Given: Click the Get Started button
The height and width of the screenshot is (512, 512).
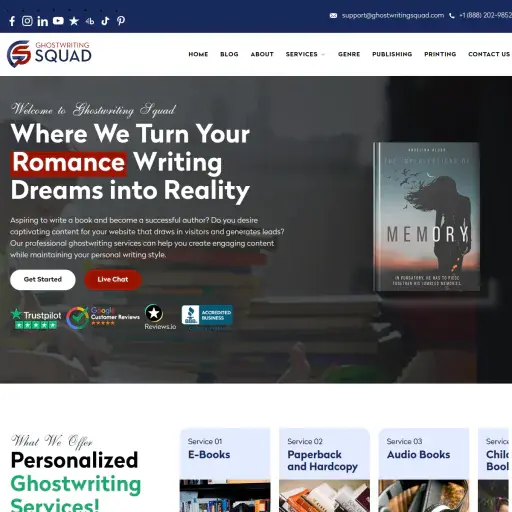Looking at the screenshot, I should [43, 279].
